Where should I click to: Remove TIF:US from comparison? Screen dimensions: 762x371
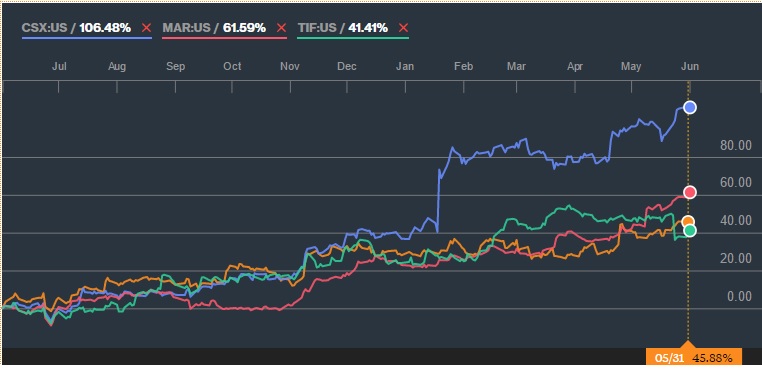(x=403, y=28)
